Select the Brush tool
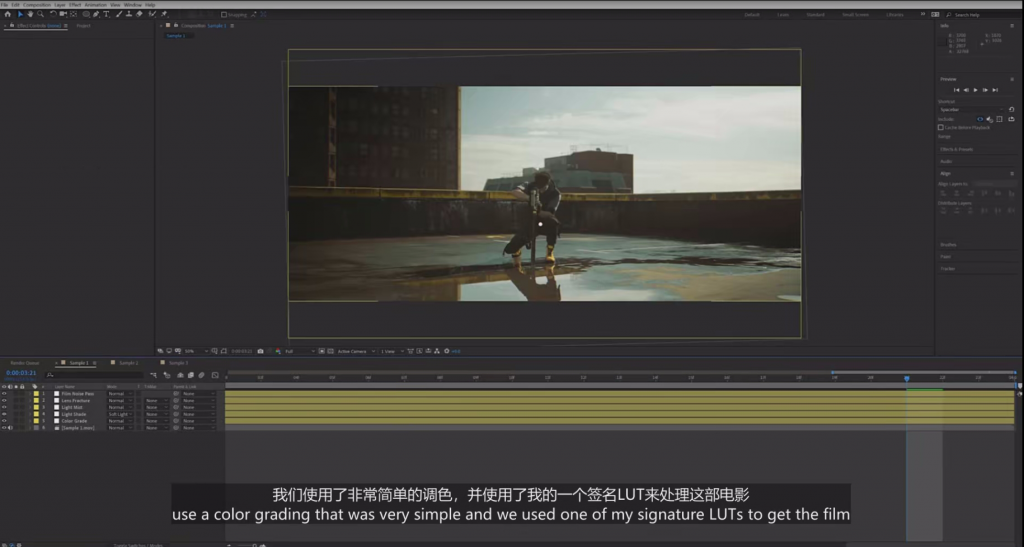The image size is (1024, 547). coord(119,14)
